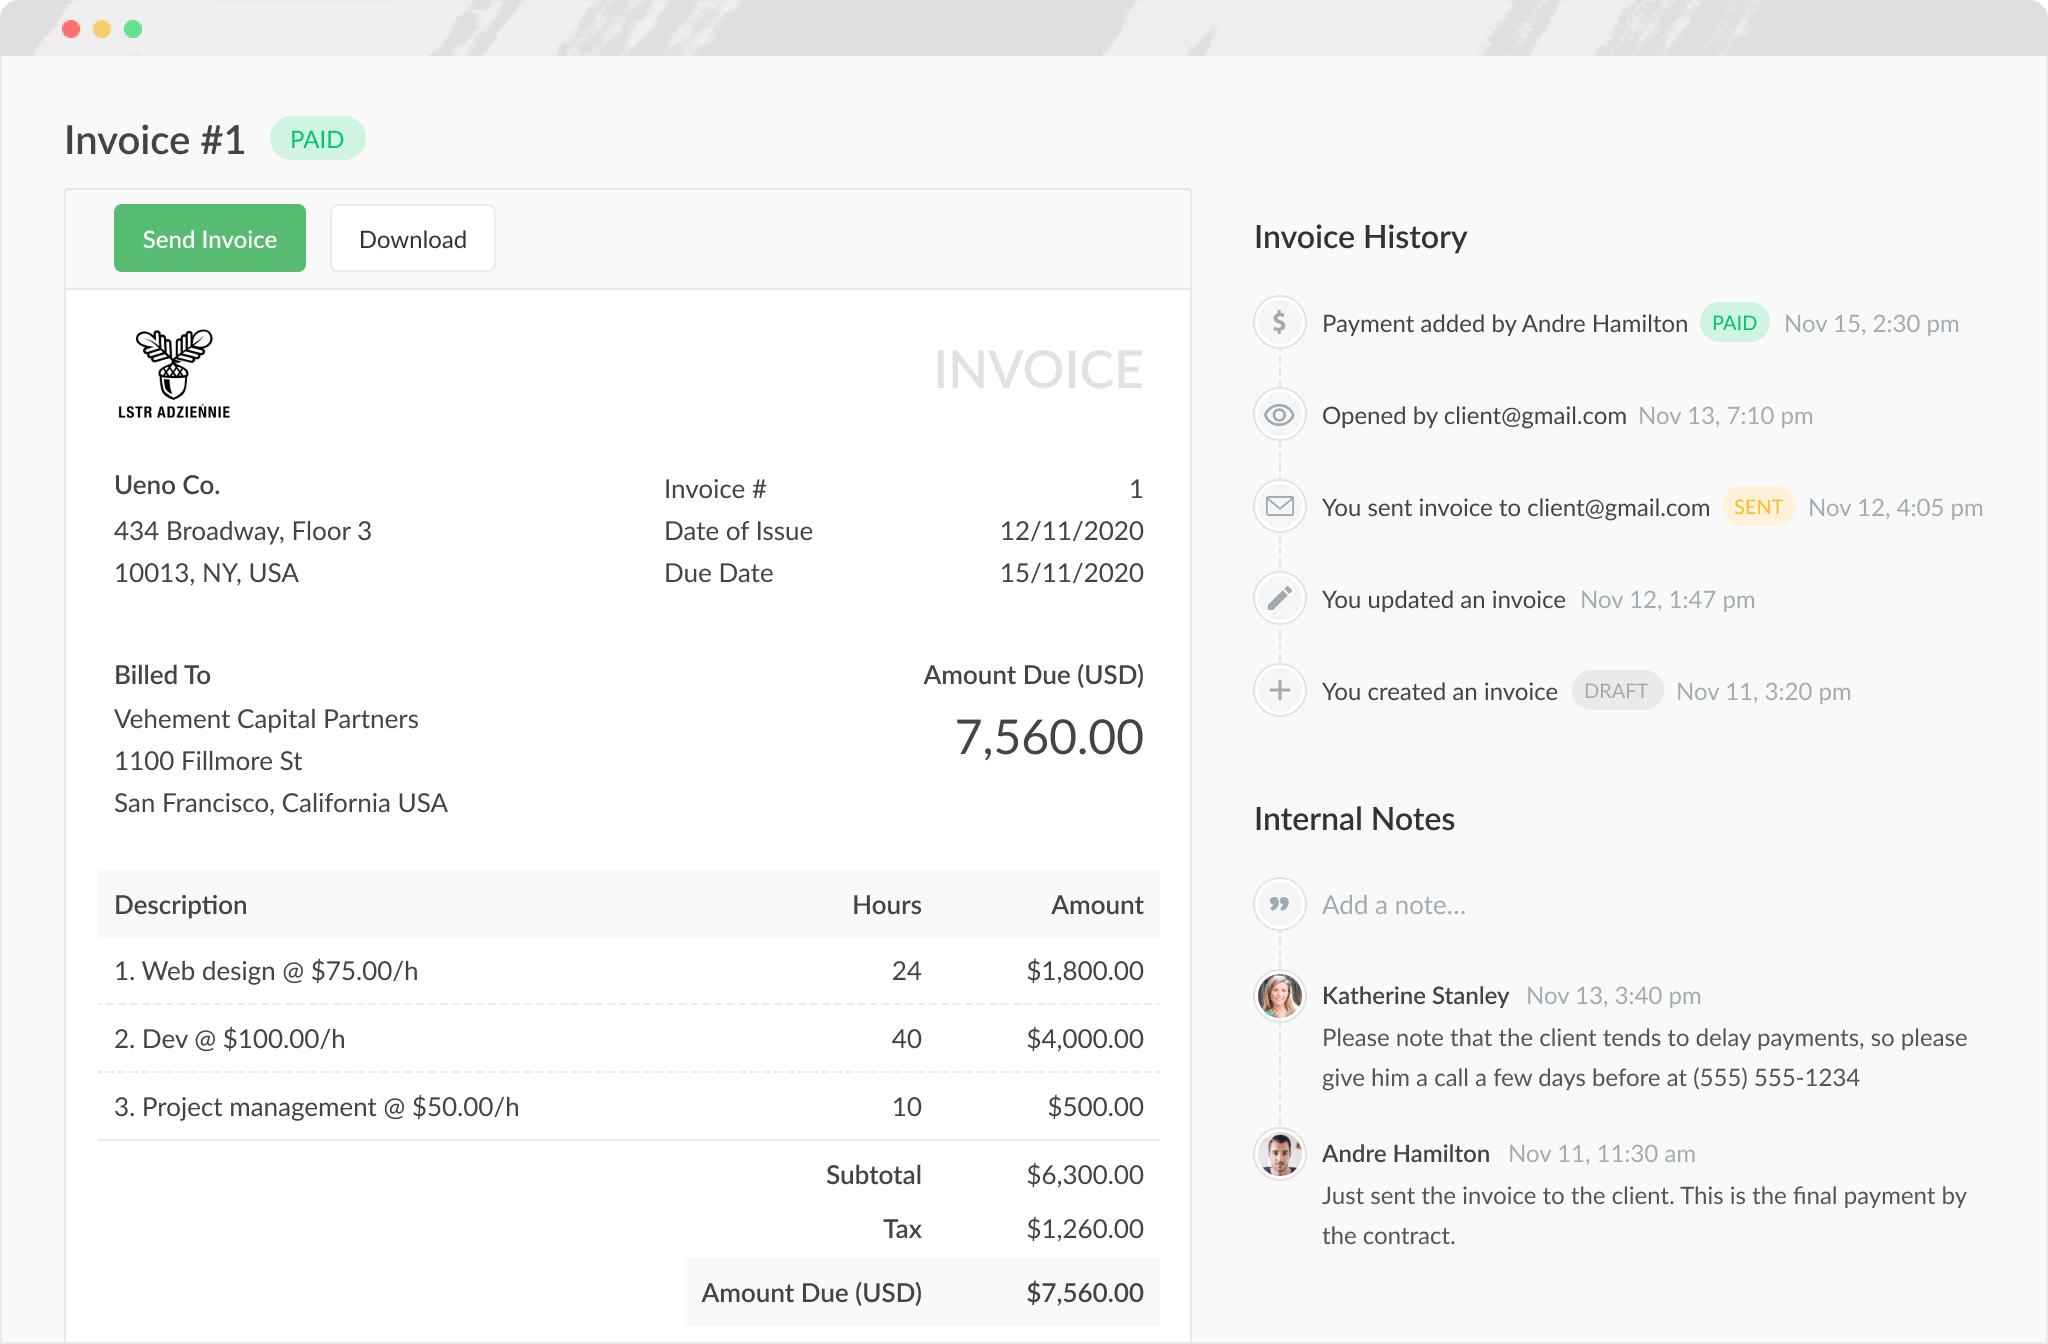Click the plus created-invoice icon

click(1279, 691)
